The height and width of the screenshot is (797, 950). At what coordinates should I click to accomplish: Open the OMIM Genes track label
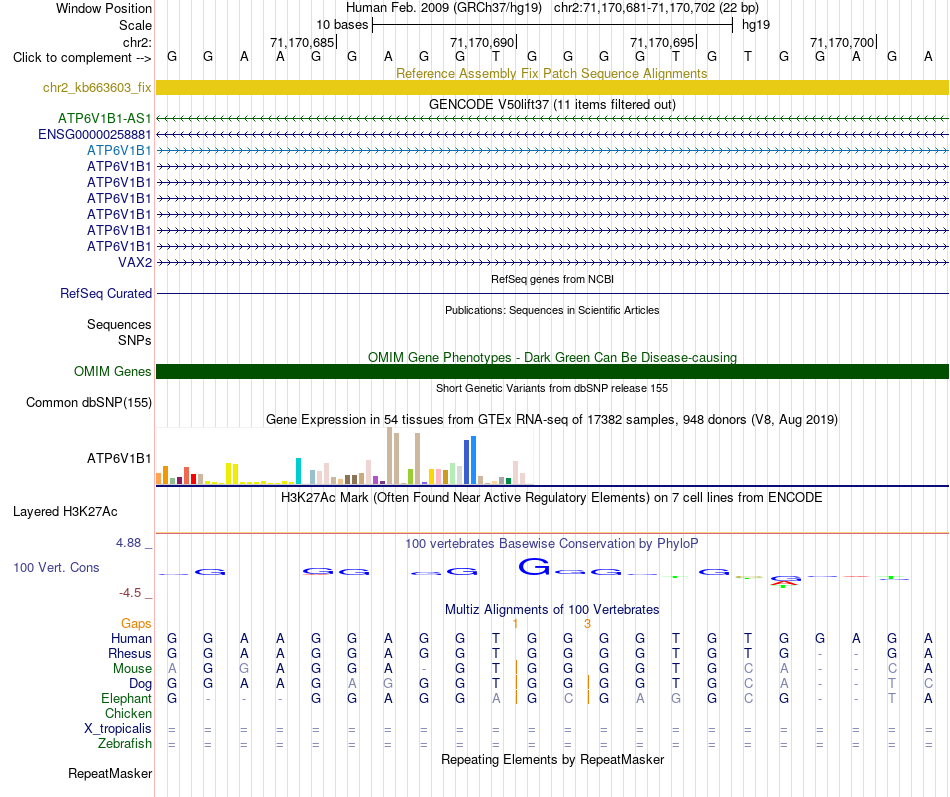(113, 372)
